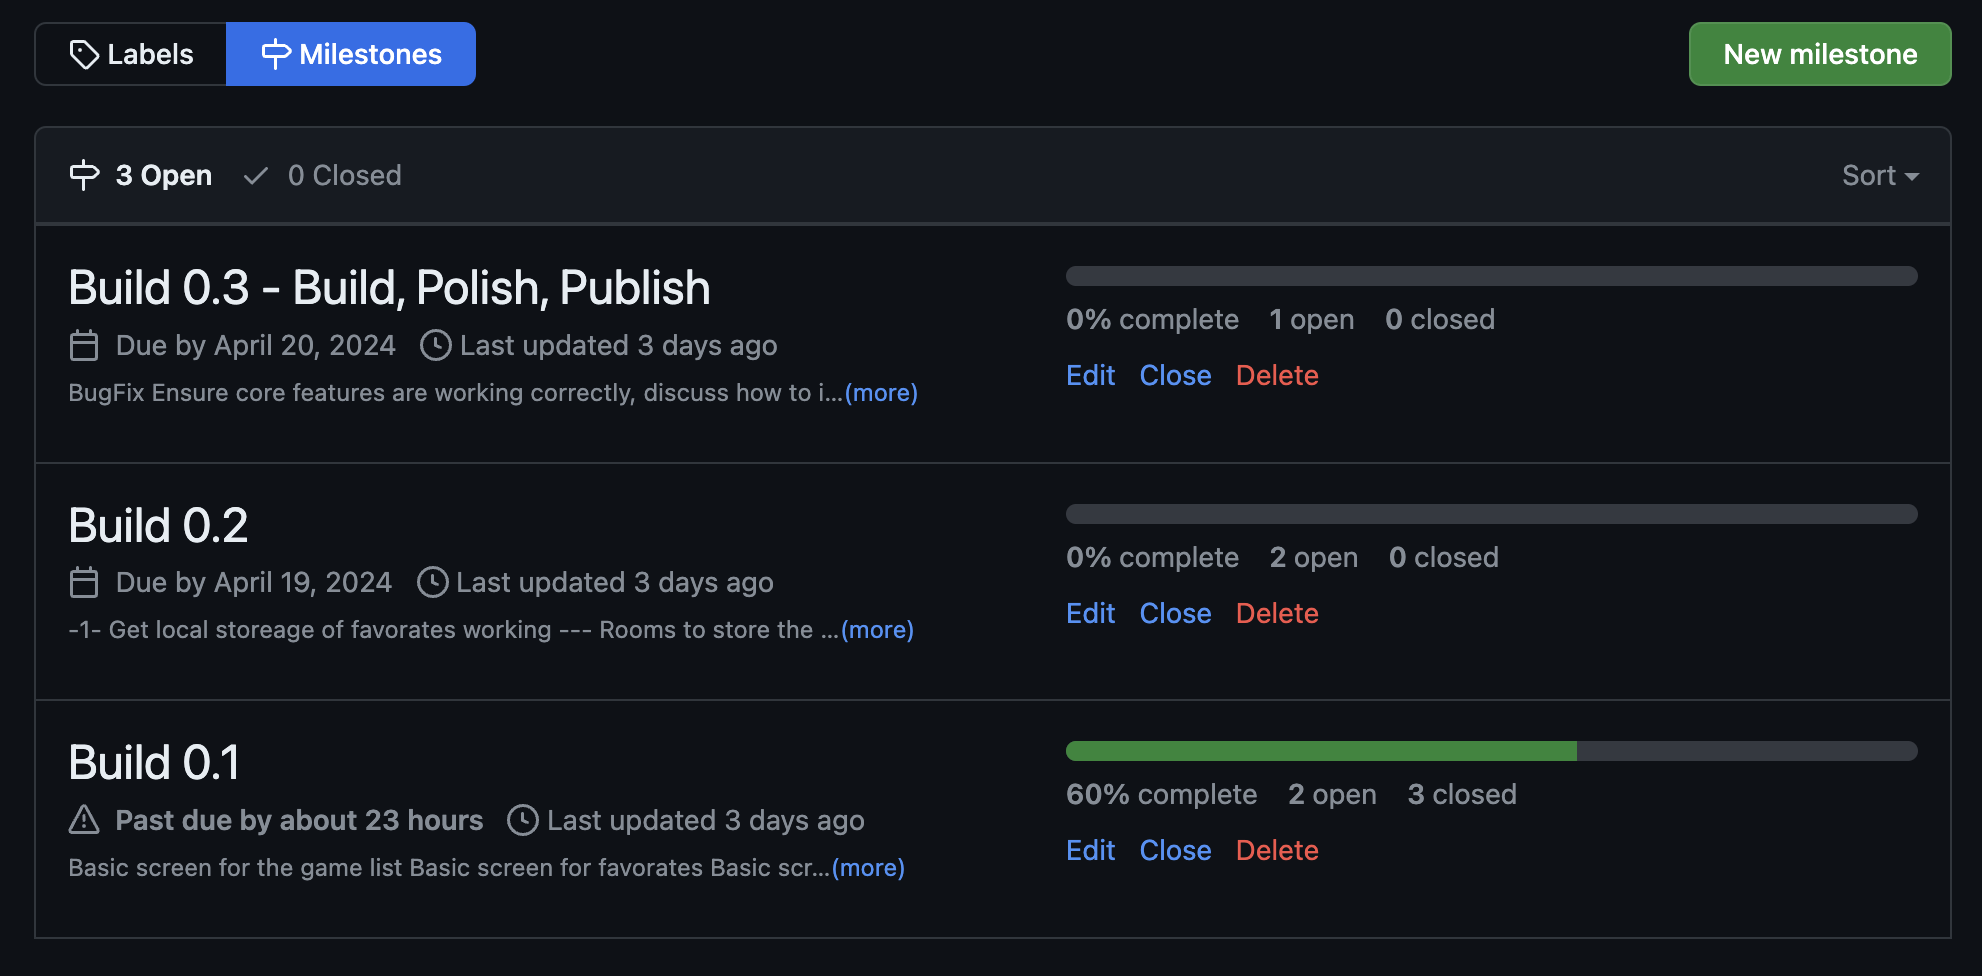This screenshot has height=976, width=1982.
Task: Edit the Build 0.1 milestone
Action: coord(1090,850)
